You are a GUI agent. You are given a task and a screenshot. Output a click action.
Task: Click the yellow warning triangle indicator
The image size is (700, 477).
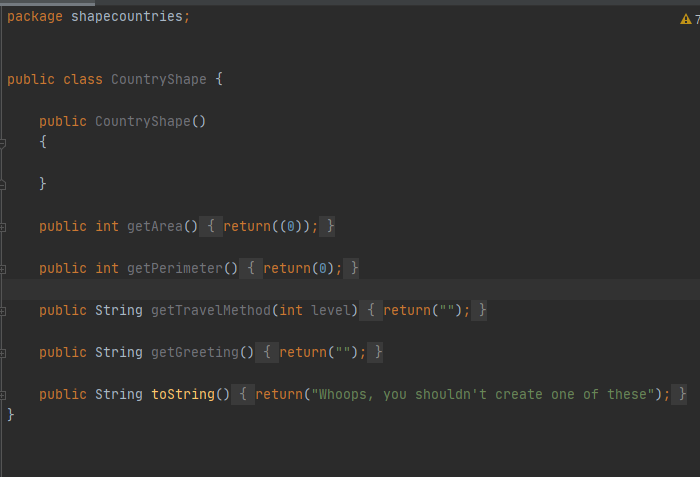[685, 19]
